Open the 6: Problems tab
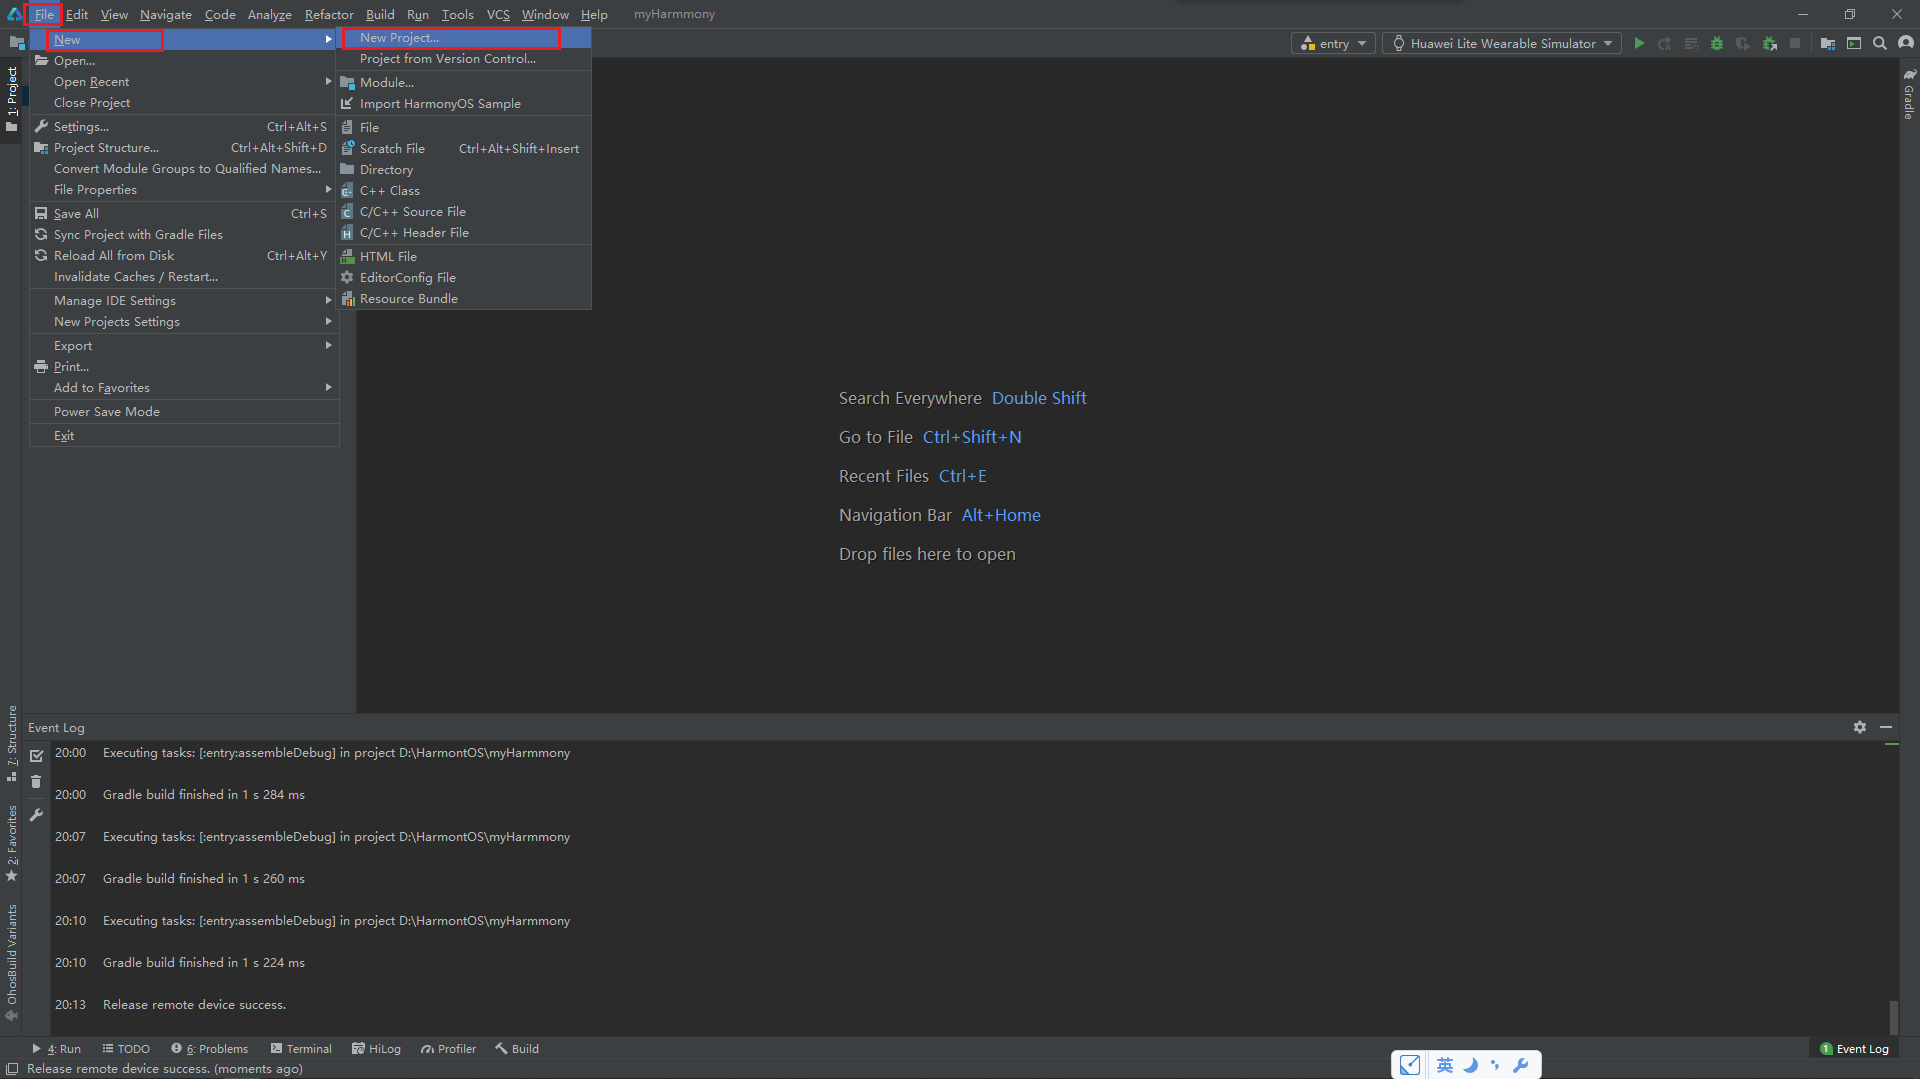The height and width of the screenshot is (1079, 1920). pos(209,1049)
